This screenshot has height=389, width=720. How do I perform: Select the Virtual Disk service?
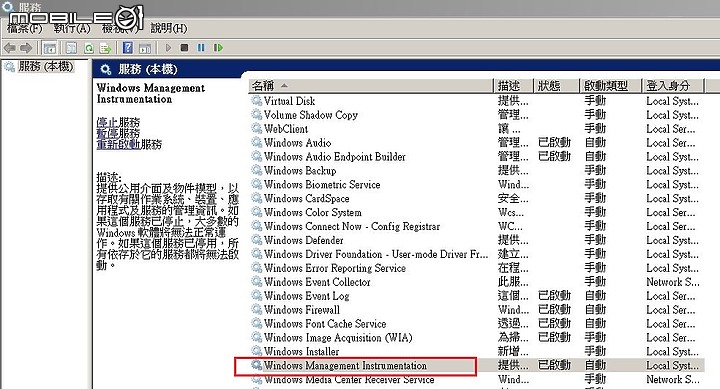290,101
